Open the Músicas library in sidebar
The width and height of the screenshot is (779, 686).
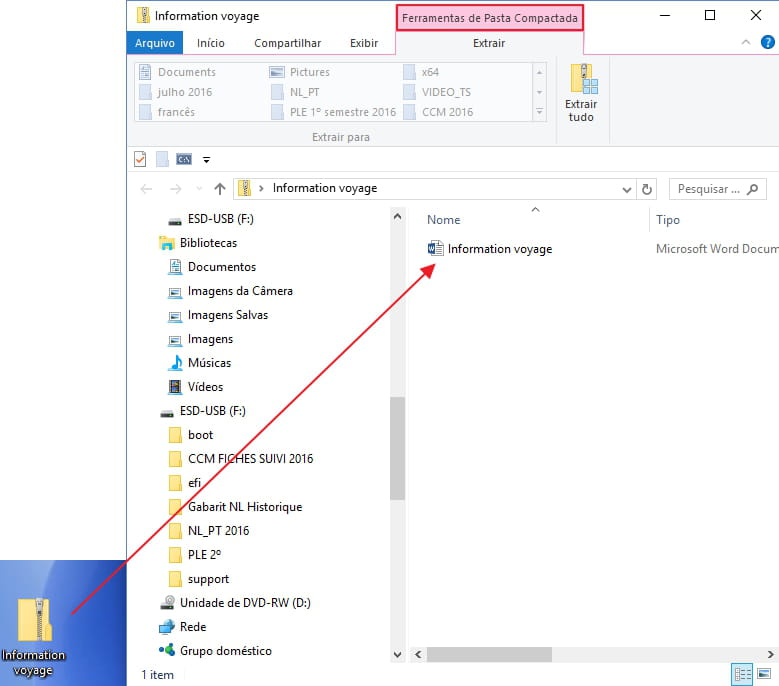209,363
